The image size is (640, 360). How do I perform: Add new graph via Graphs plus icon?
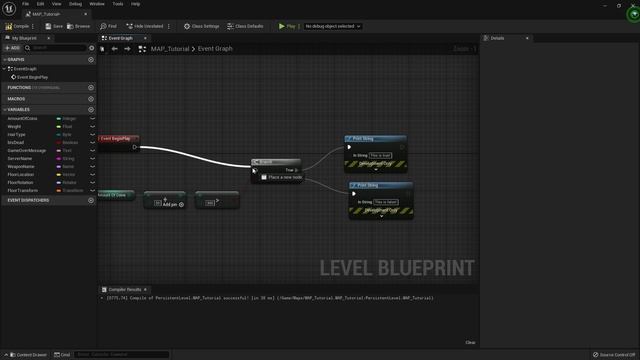(x=91, y=60)
